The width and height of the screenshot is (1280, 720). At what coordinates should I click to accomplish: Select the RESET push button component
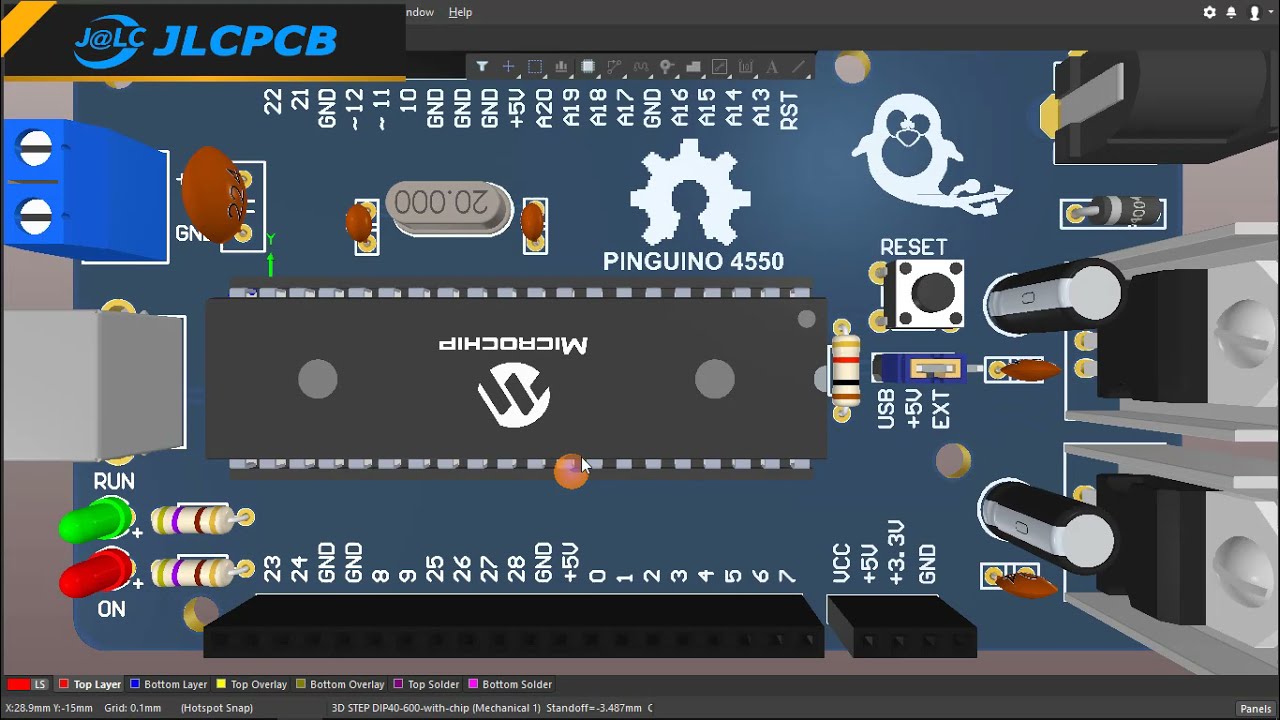(922, 293)
